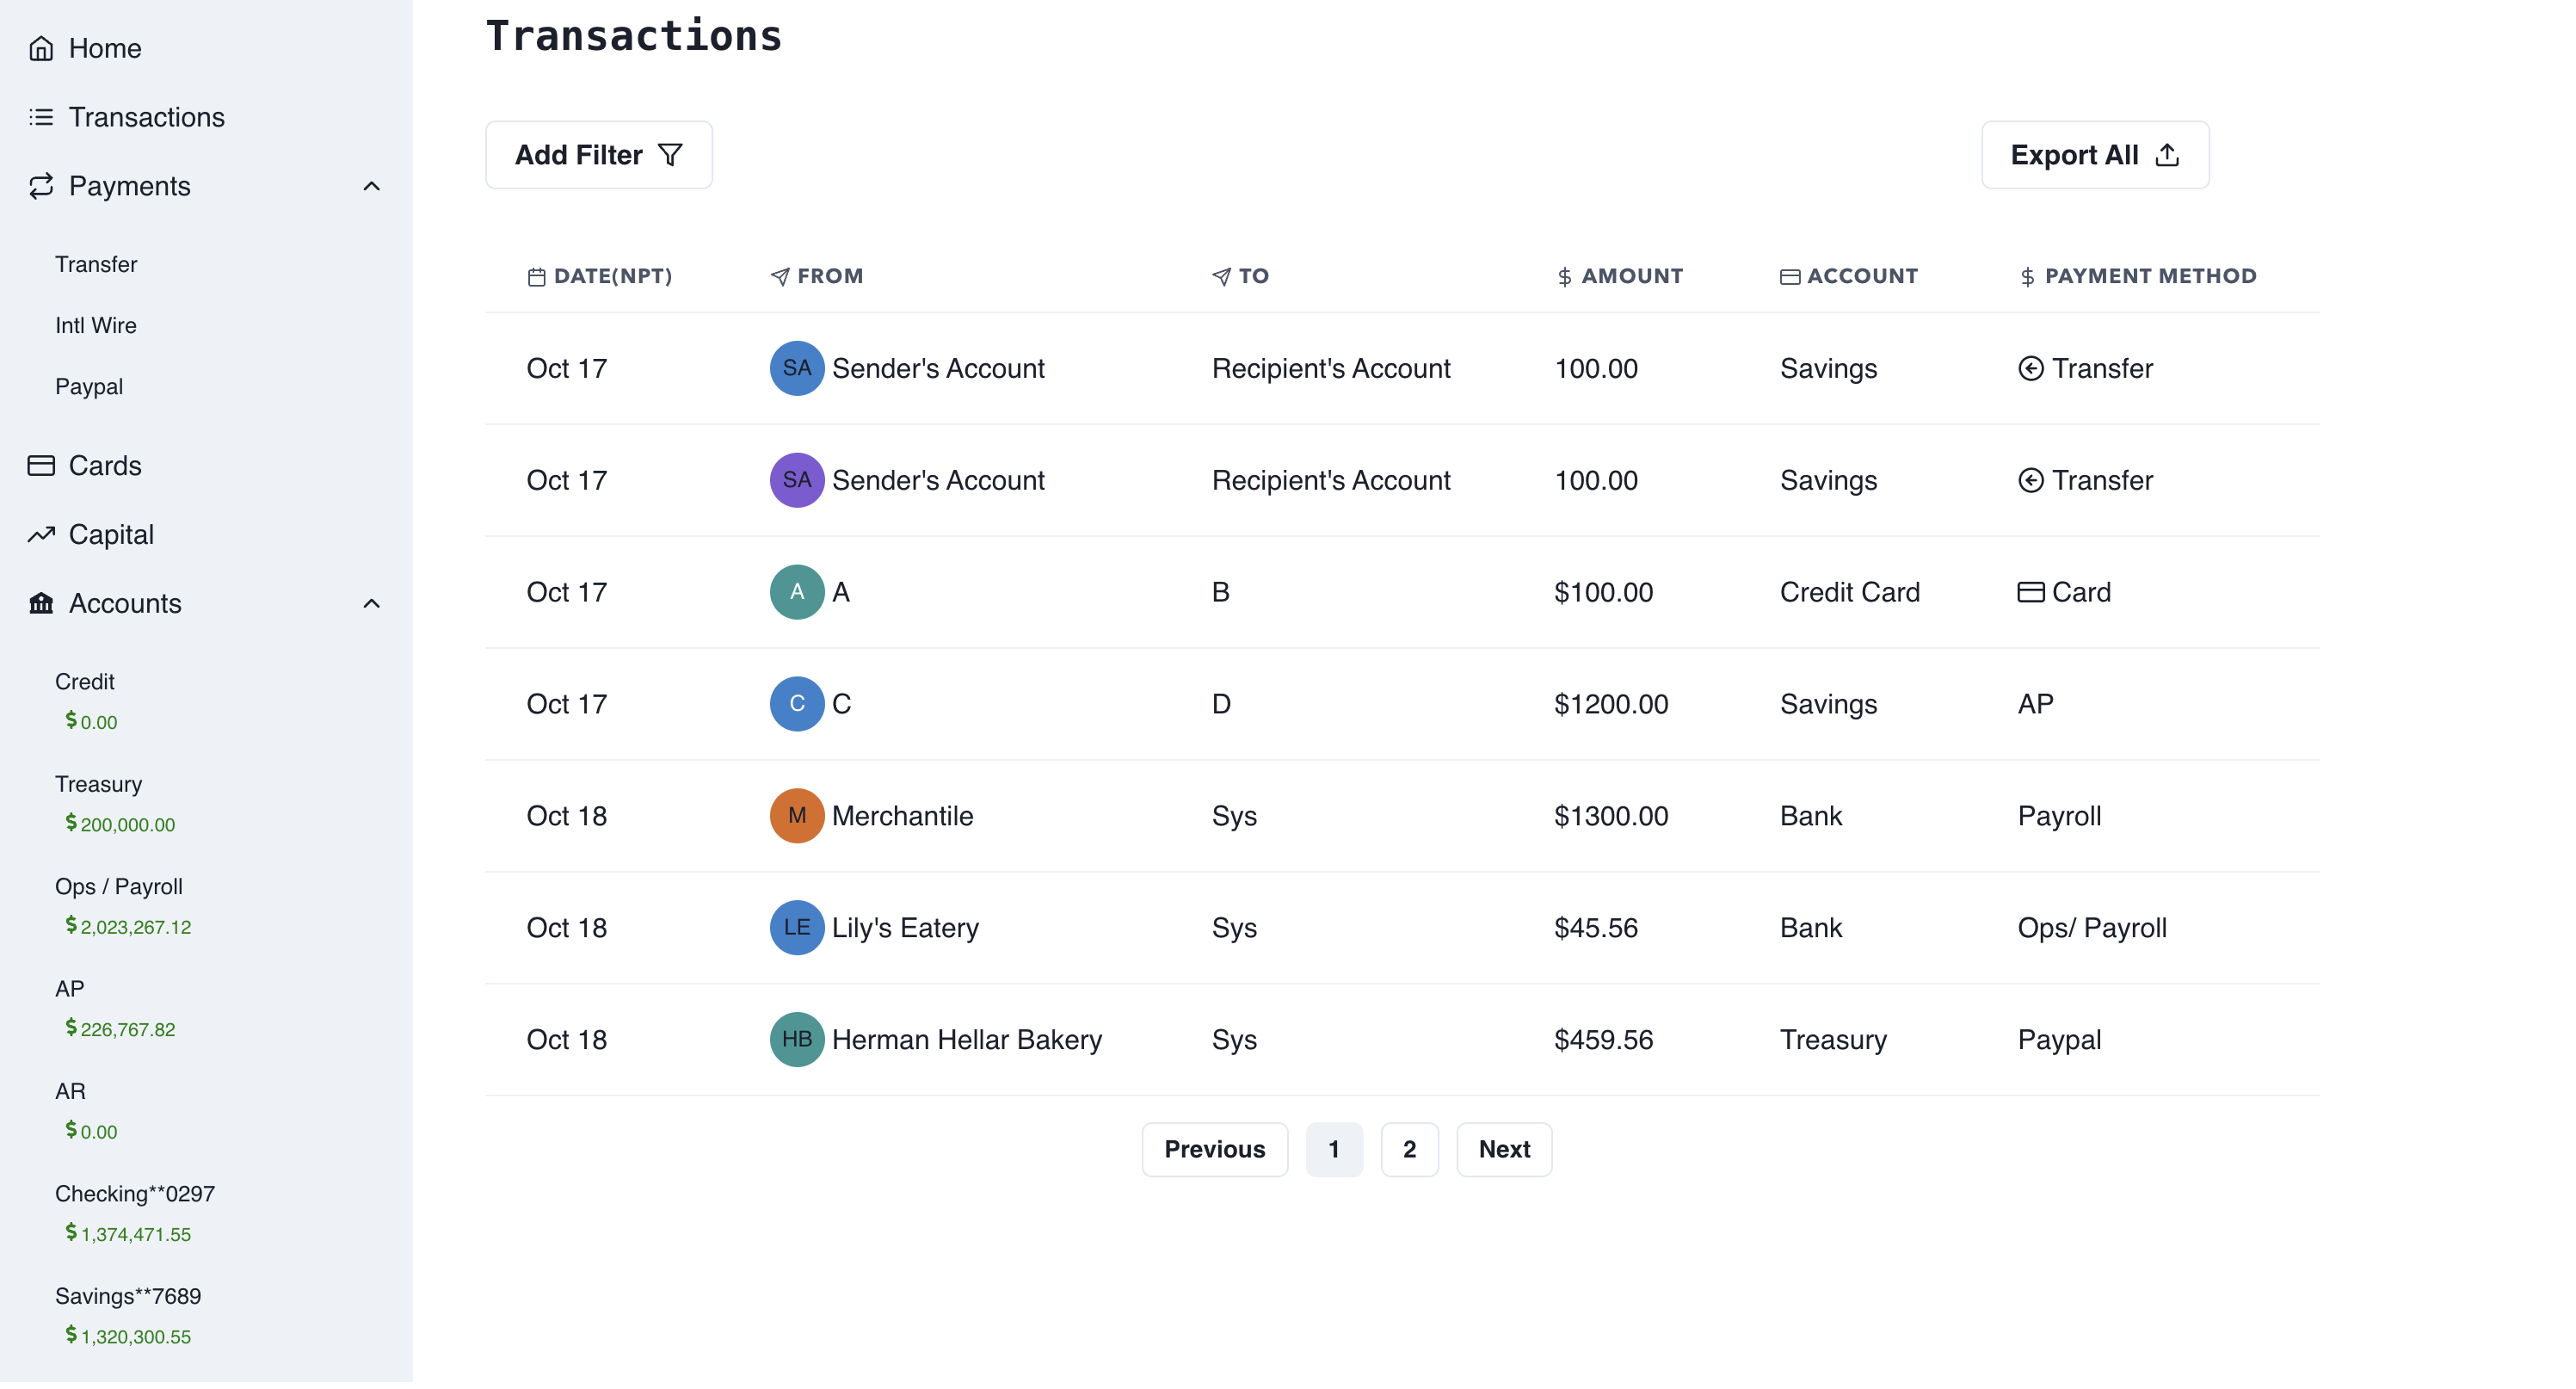The height and width of the screenshot is (1389, 2576).
Task: Select Intl Wire under Payments
Action: click(96, 325)
